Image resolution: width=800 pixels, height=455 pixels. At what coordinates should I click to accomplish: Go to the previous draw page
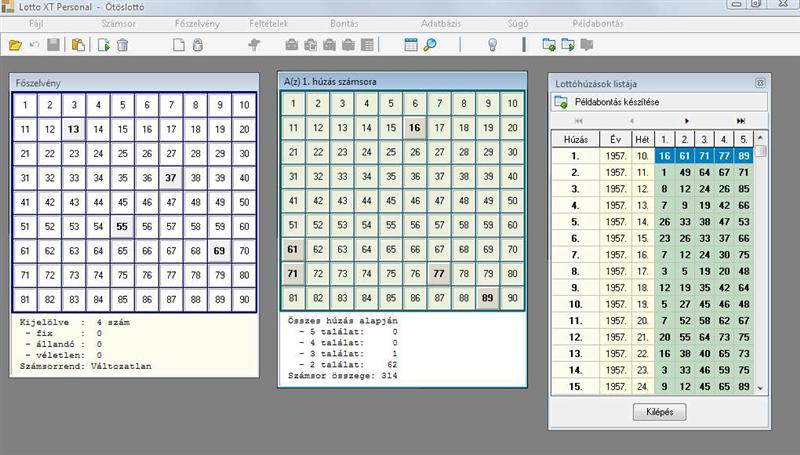point(632,121)
